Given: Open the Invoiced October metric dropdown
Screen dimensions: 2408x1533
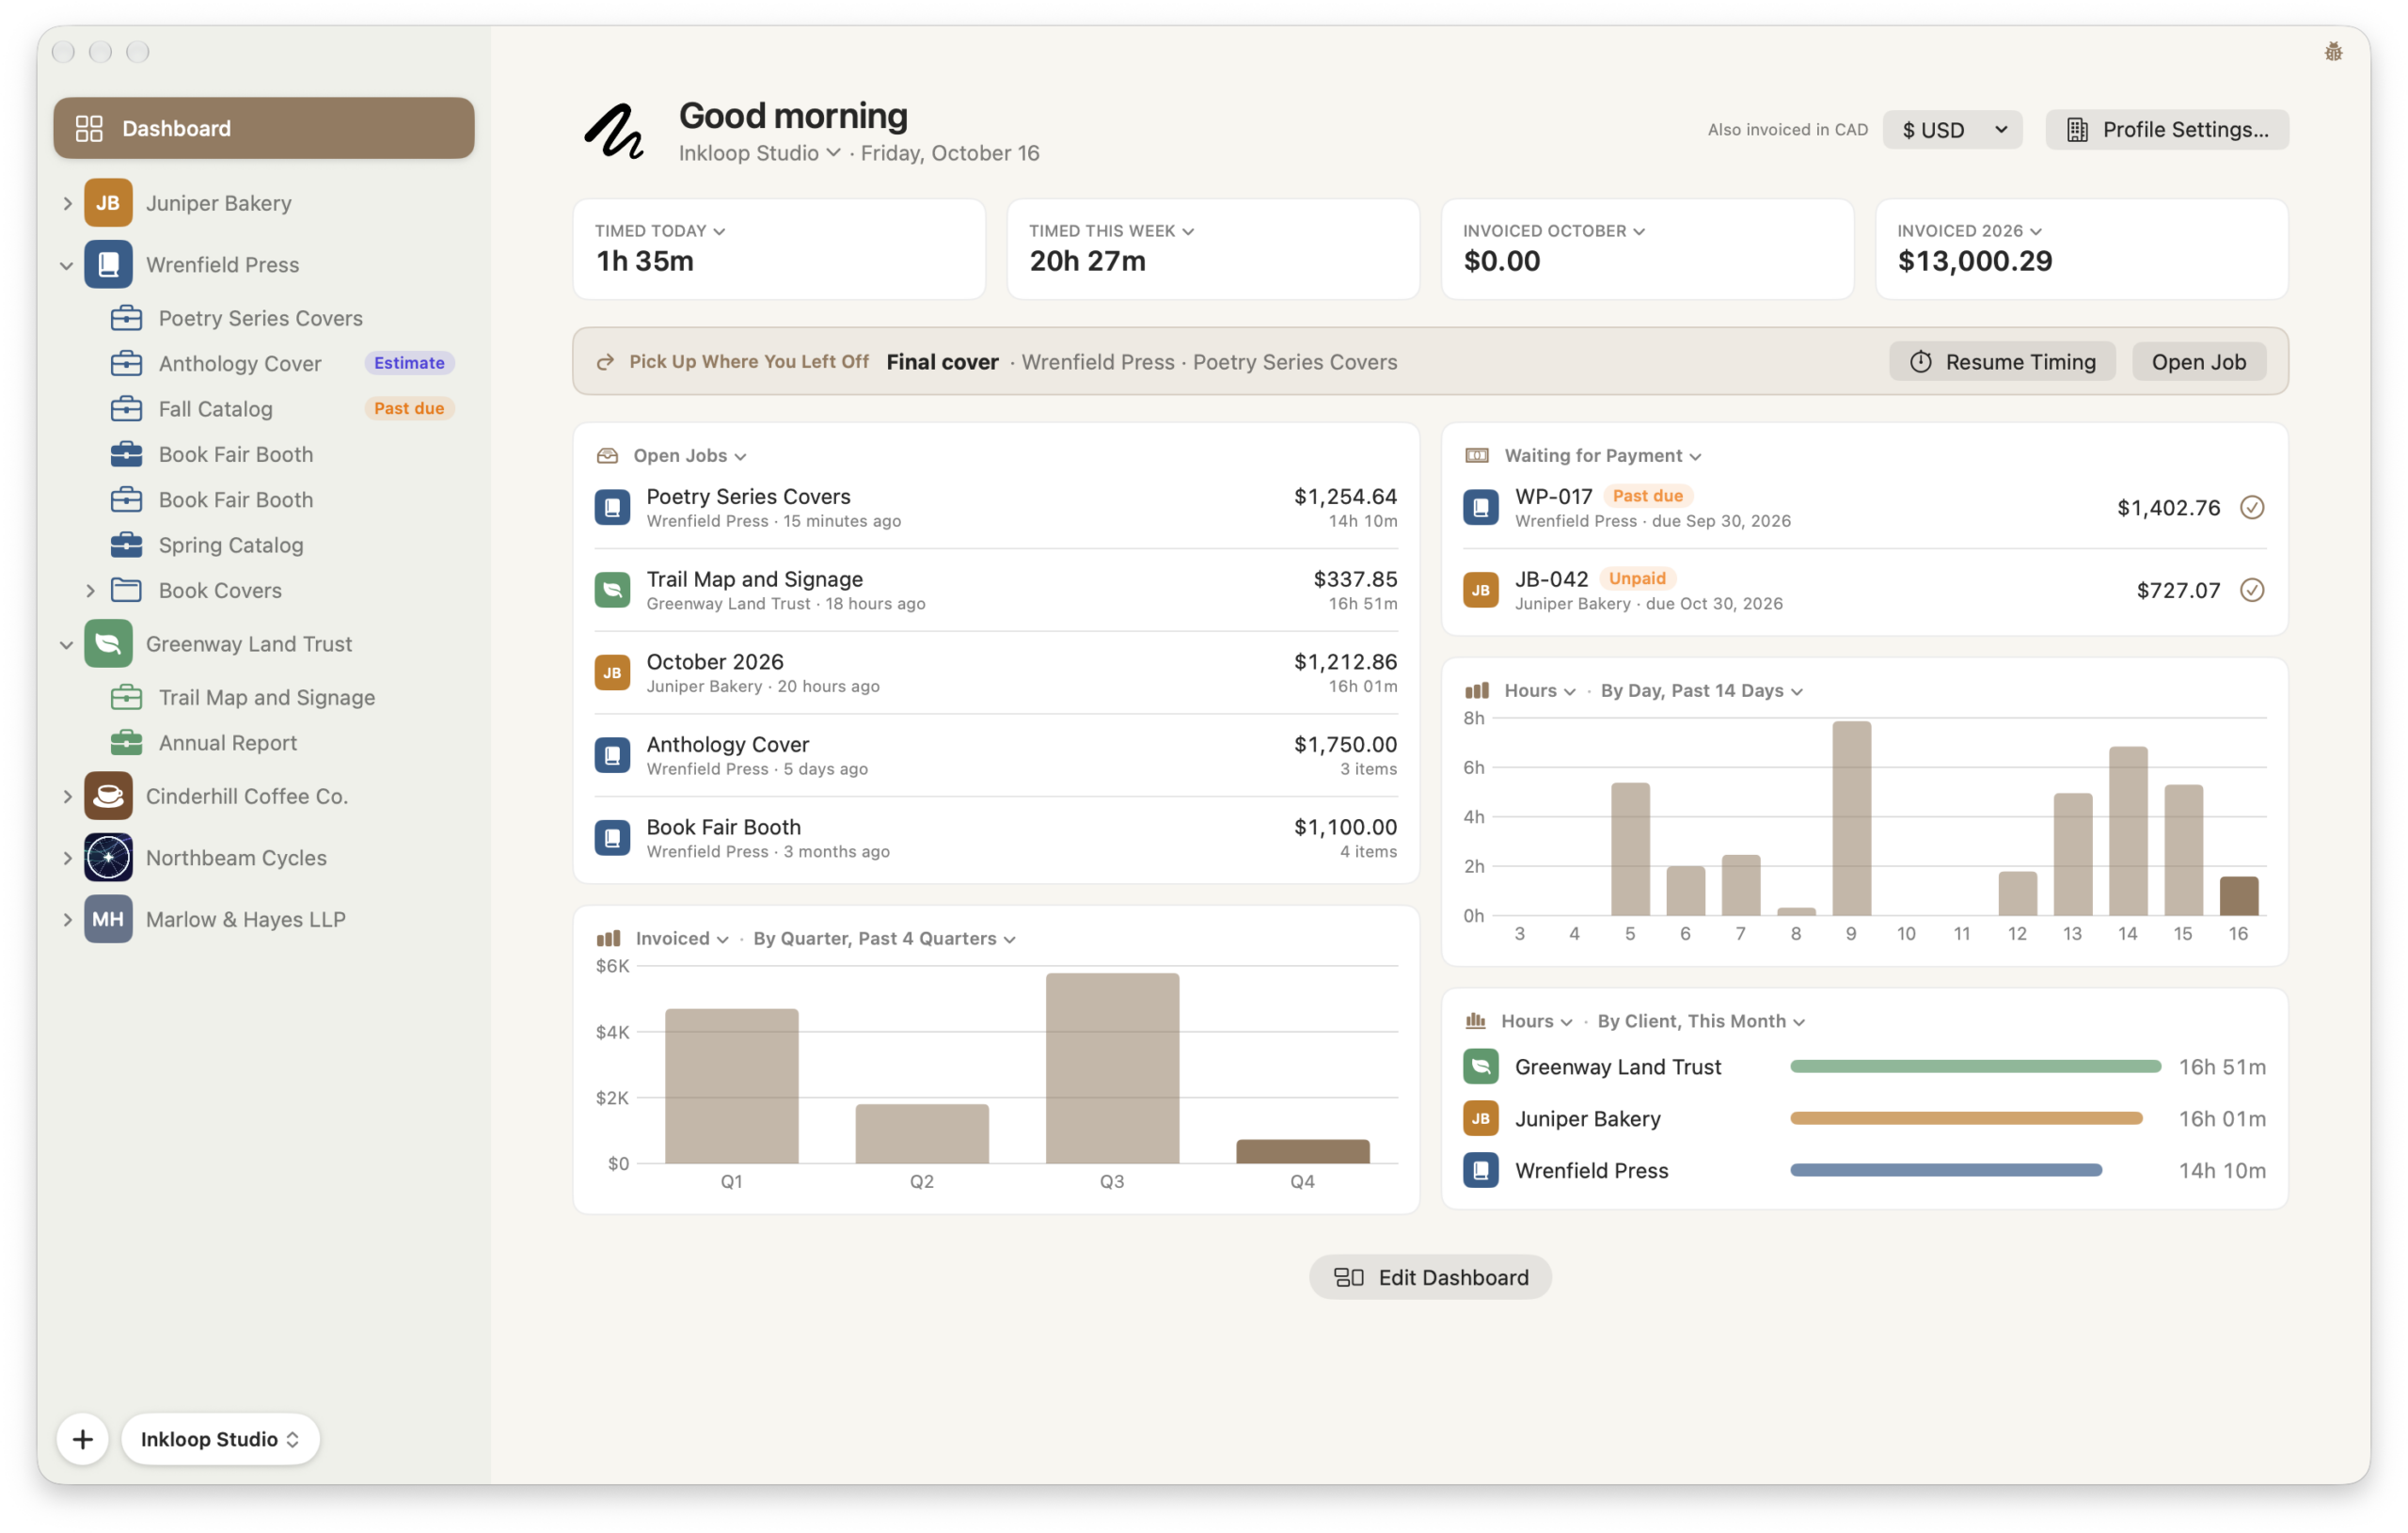Looking at the screenshot, I should [x=1554, y=231].
